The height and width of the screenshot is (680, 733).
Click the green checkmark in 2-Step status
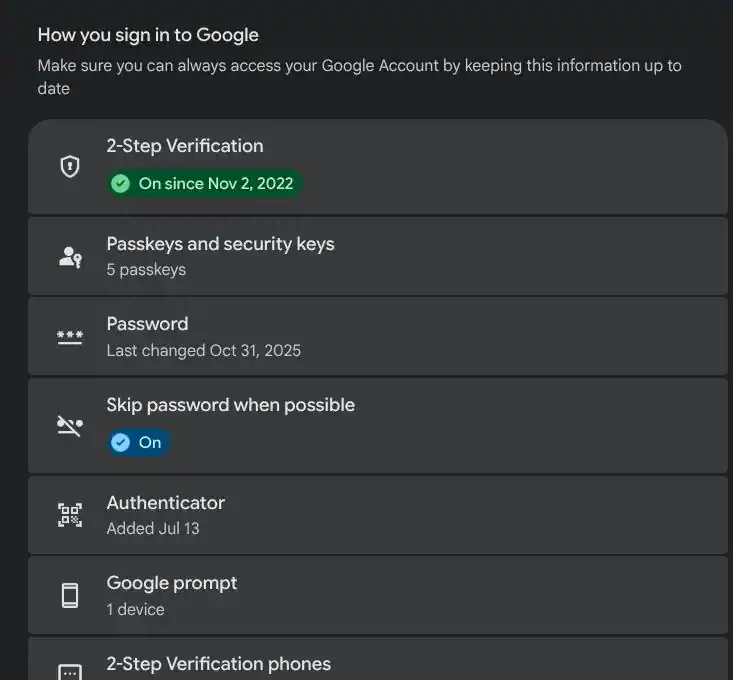coord(120,183)
